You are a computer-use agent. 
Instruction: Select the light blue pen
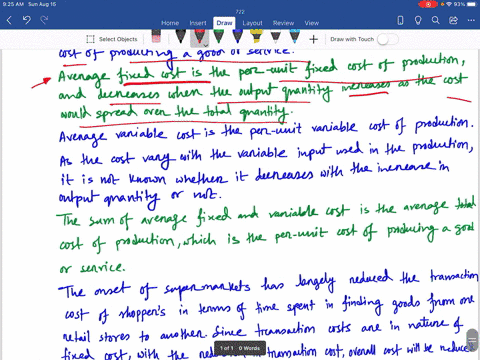tap(294, 37)
